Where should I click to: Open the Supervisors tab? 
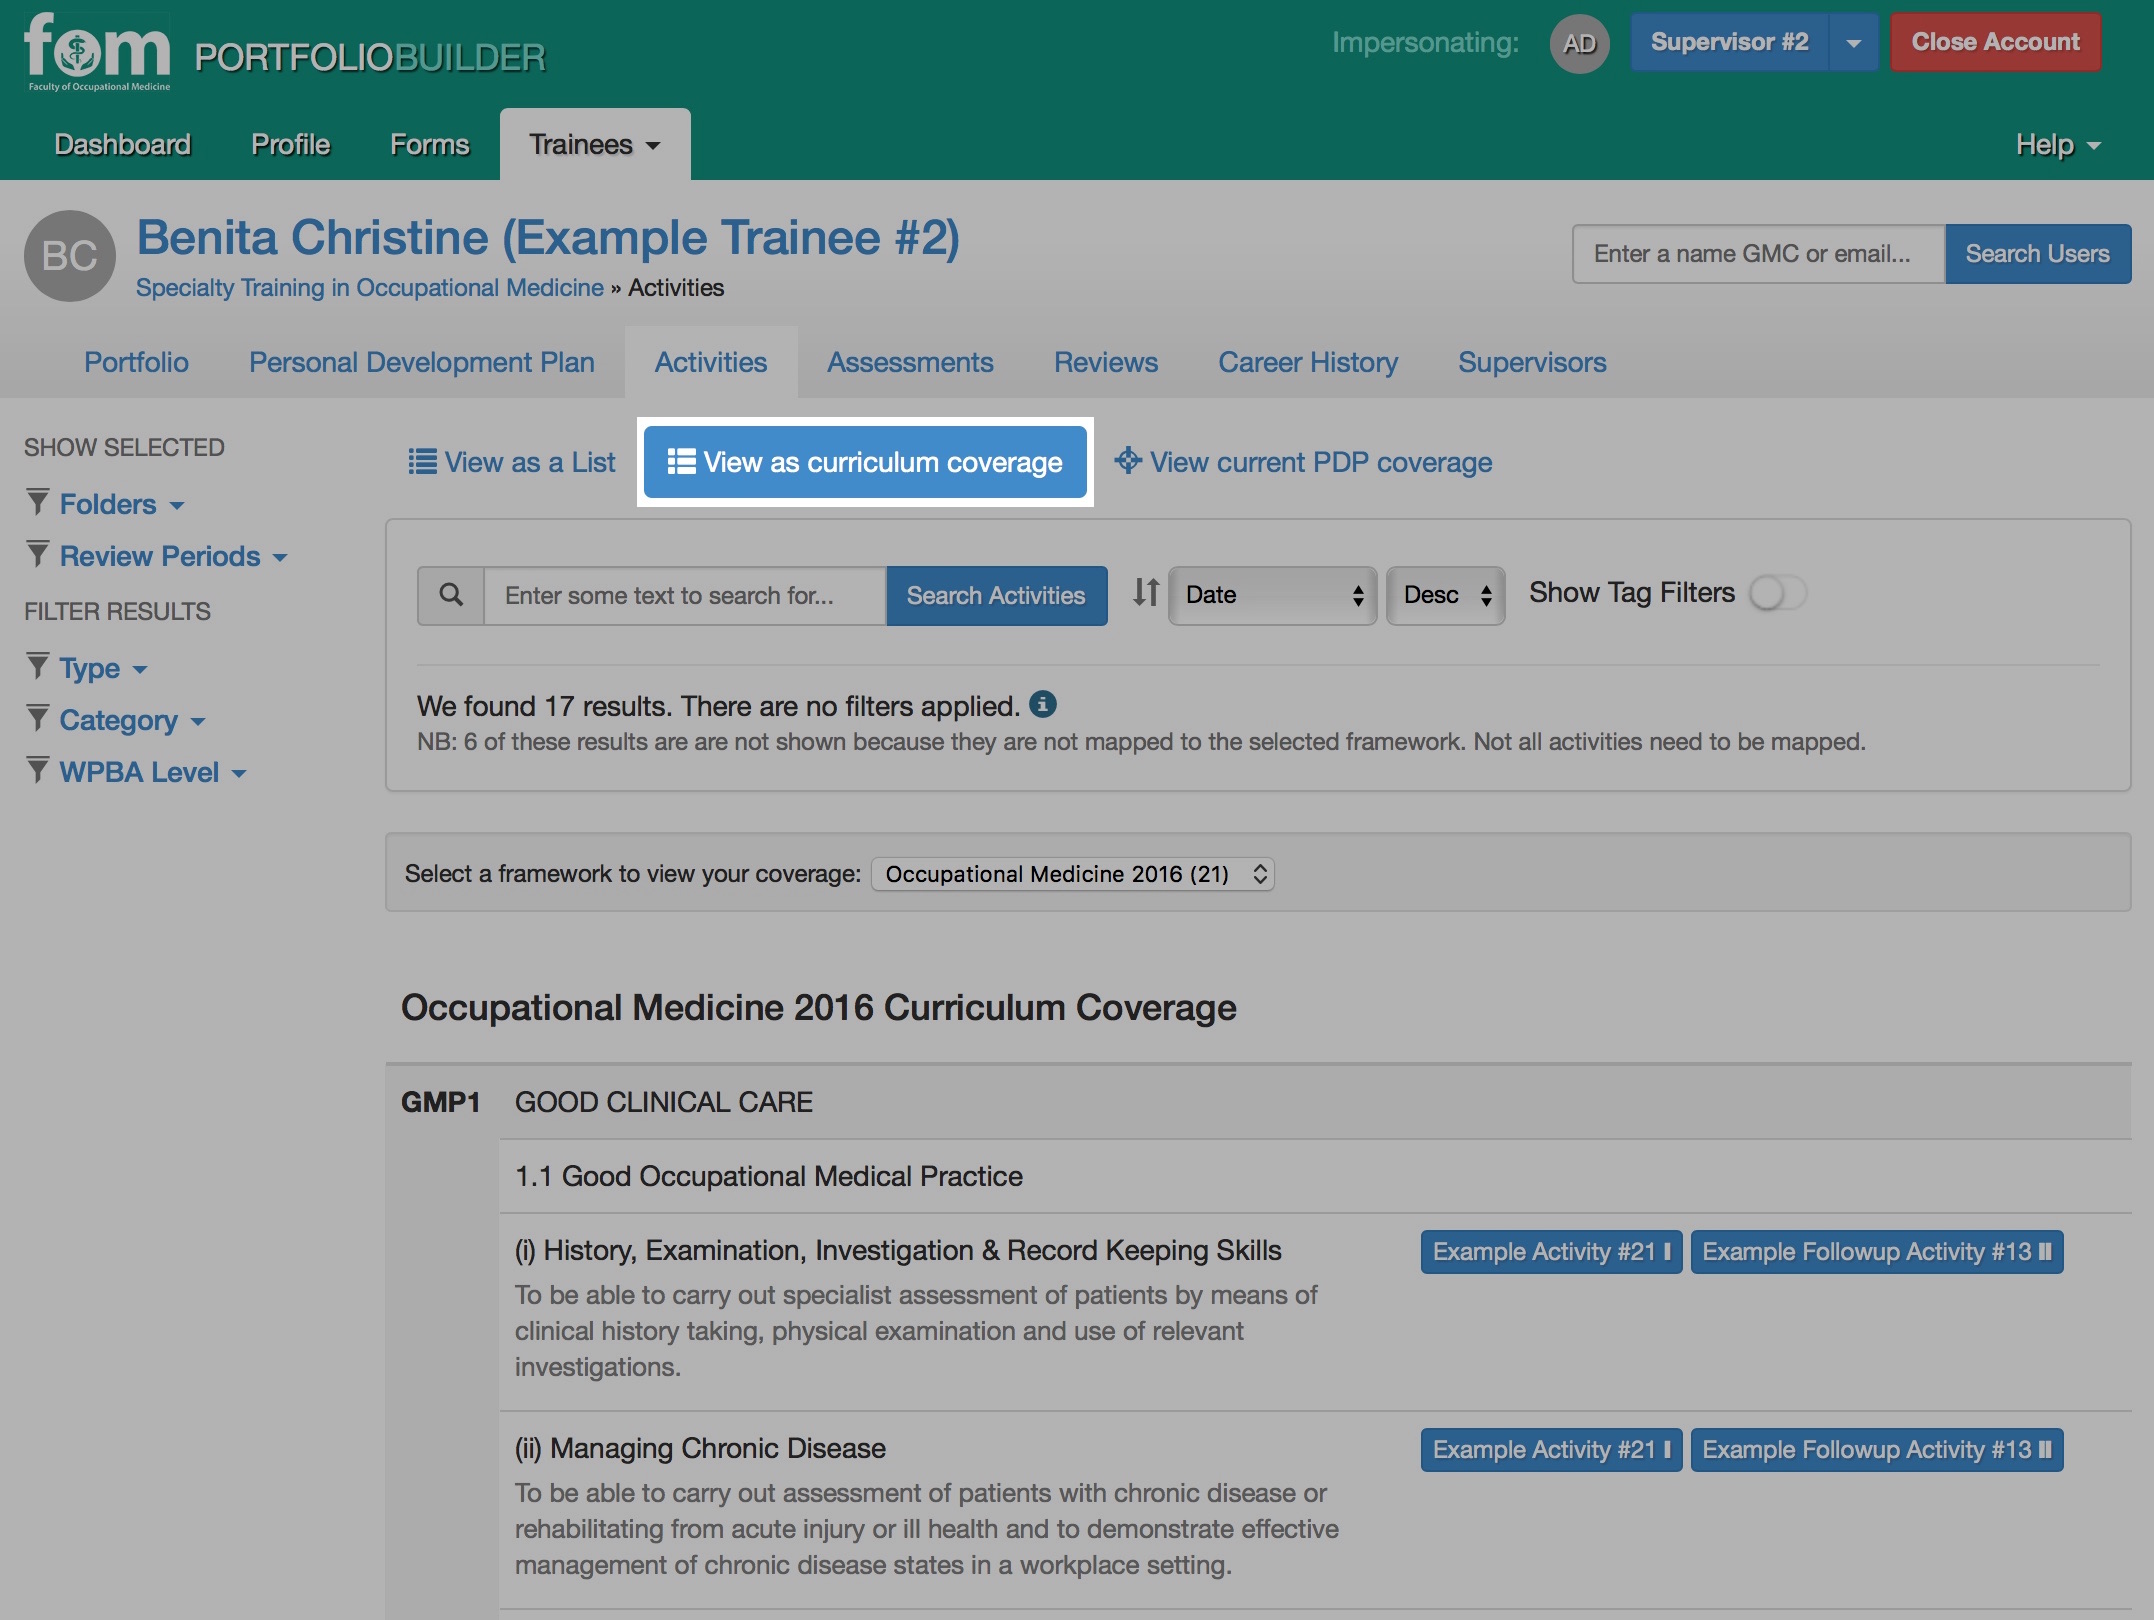[1532, 362]
